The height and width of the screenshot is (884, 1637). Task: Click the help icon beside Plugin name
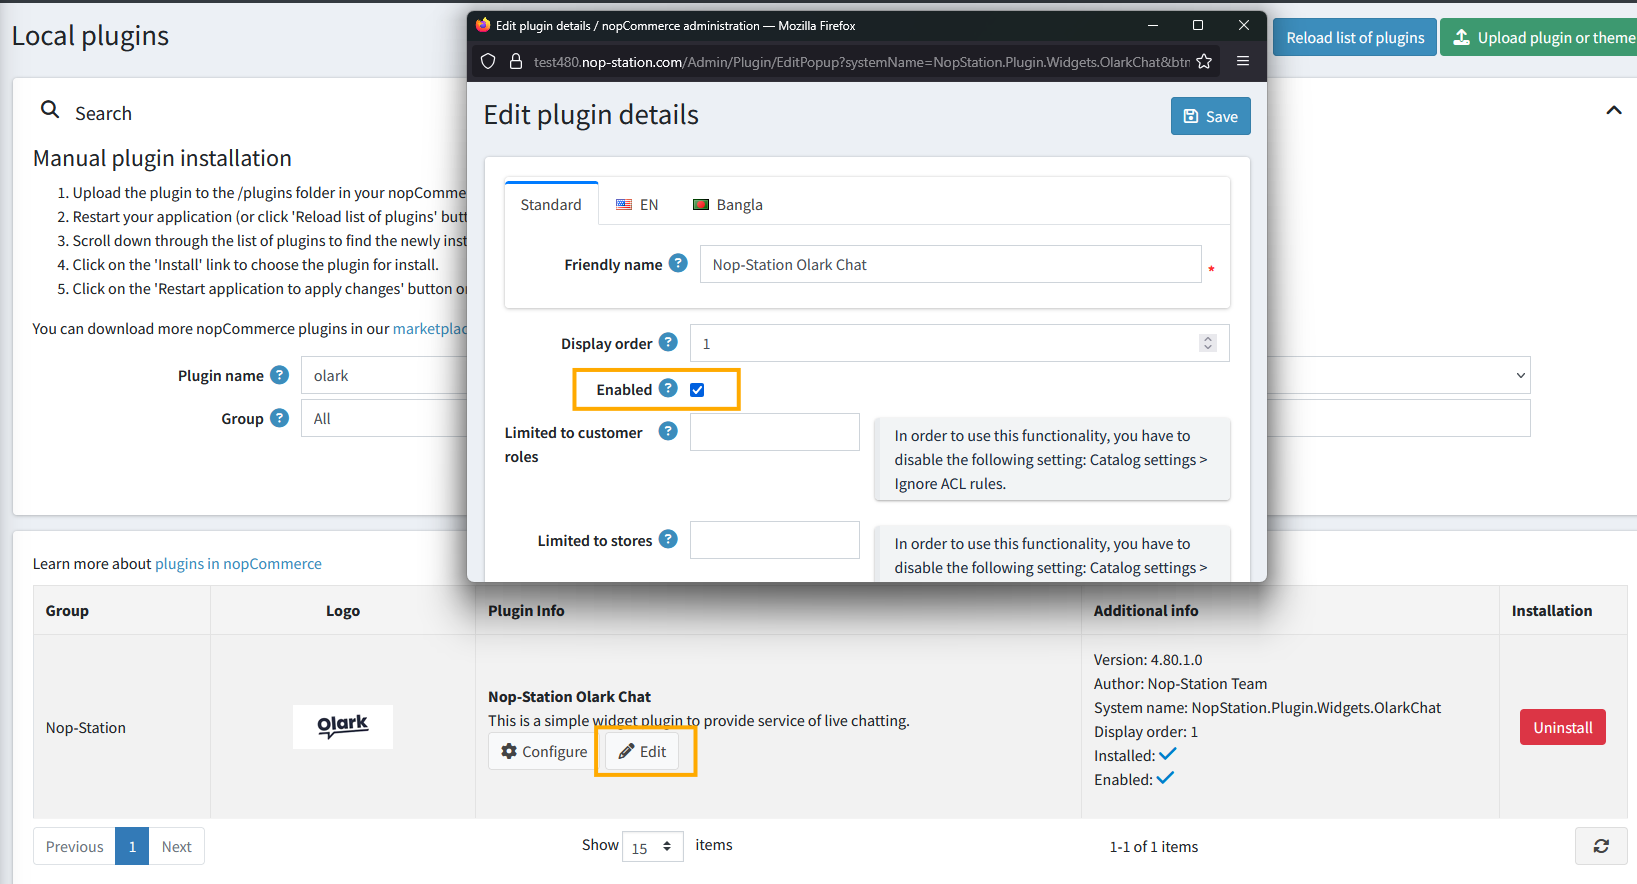click(x=280, y=375)
